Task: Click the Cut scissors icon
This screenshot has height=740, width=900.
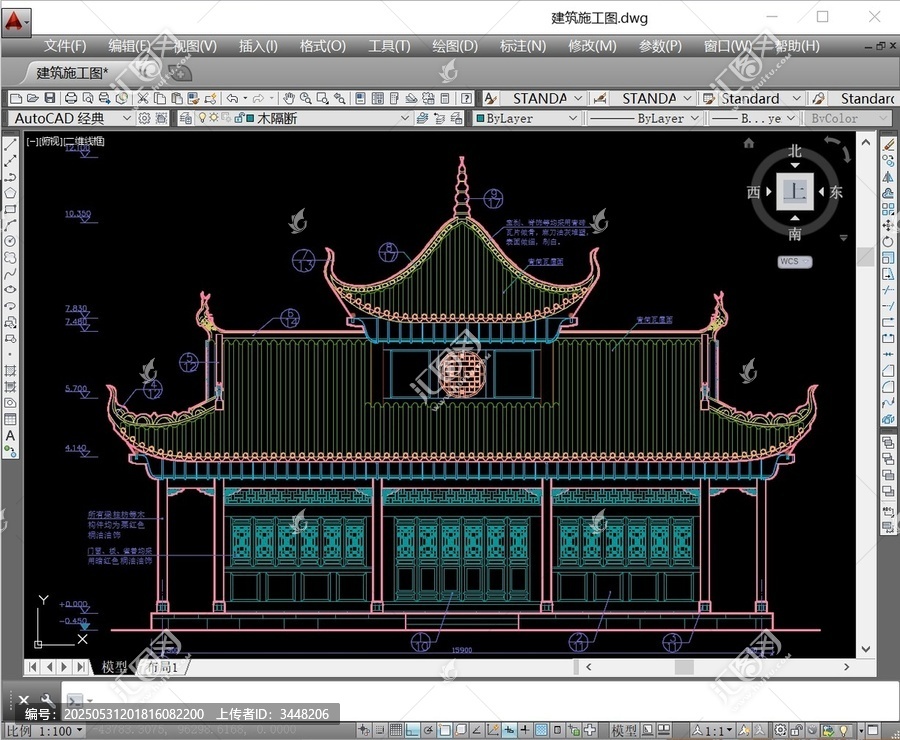Action: (x=143, y=98)
